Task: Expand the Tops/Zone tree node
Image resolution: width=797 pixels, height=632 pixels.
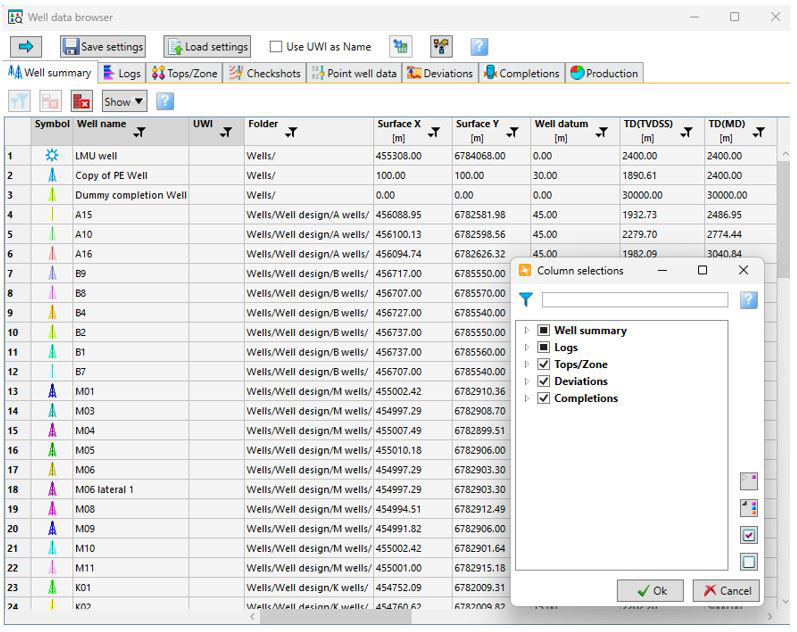Action: click(527, 364)
